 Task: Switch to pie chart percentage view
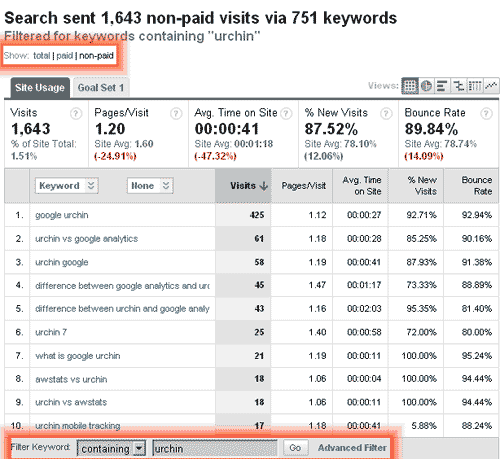tap(426, 86)
